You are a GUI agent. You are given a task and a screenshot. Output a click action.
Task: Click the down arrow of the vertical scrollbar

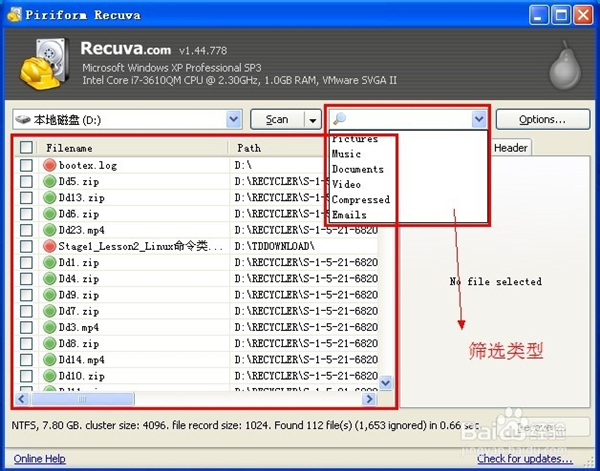tap(386, 383)
